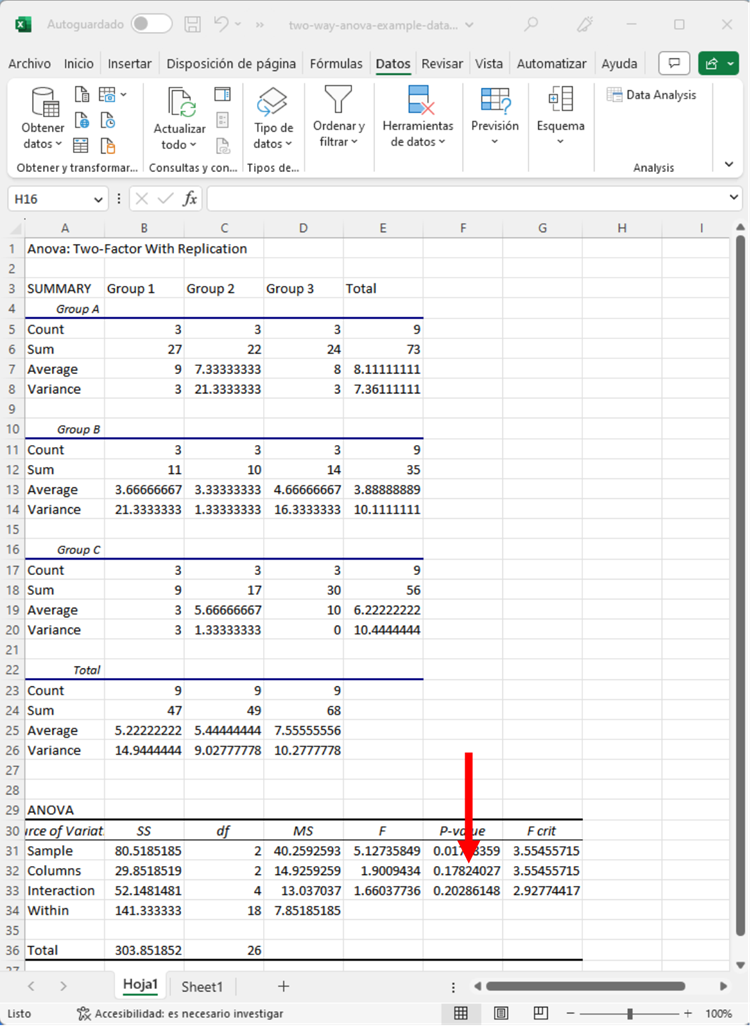Click the Insert Function fx icon
Image resolution: width=750 pixels, height=1026 pixels.
[x=190, y=199]
